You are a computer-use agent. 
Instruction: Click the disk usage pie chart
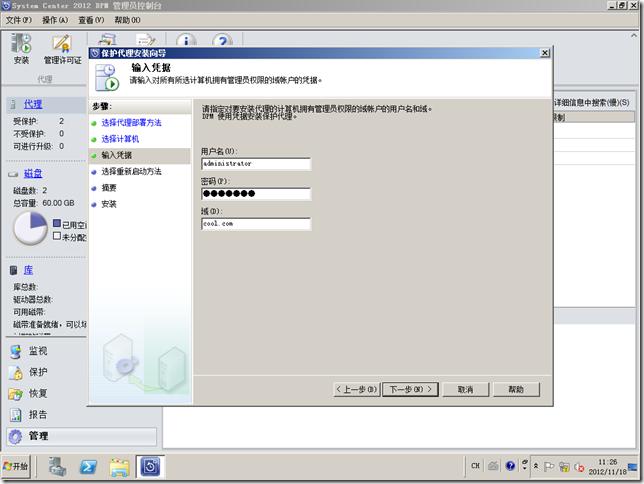(30, 228)
